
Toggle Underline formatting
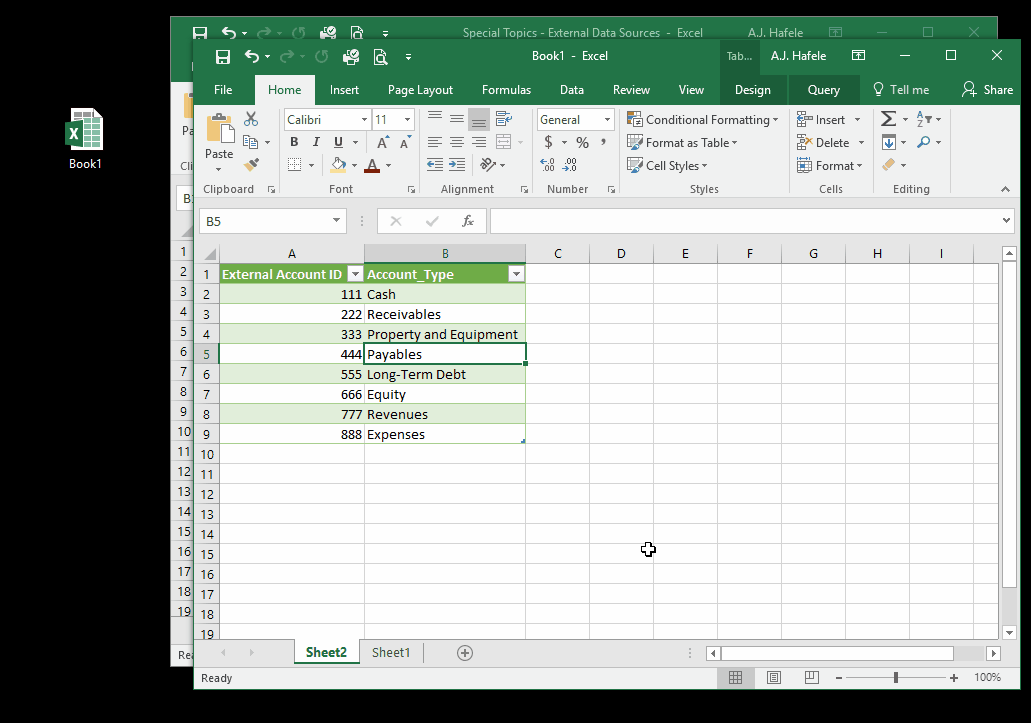point(338,142)
